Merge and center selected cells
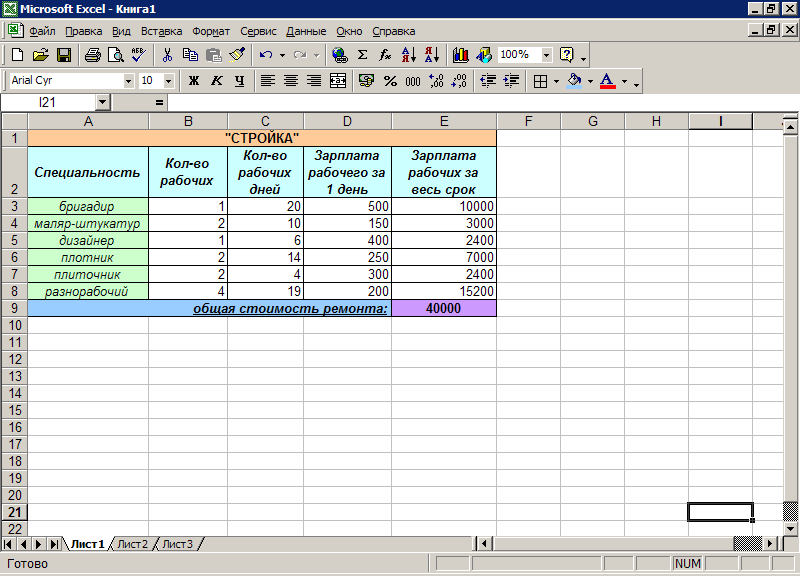Screen dimensions: 800x576 (x=338, y=81)
